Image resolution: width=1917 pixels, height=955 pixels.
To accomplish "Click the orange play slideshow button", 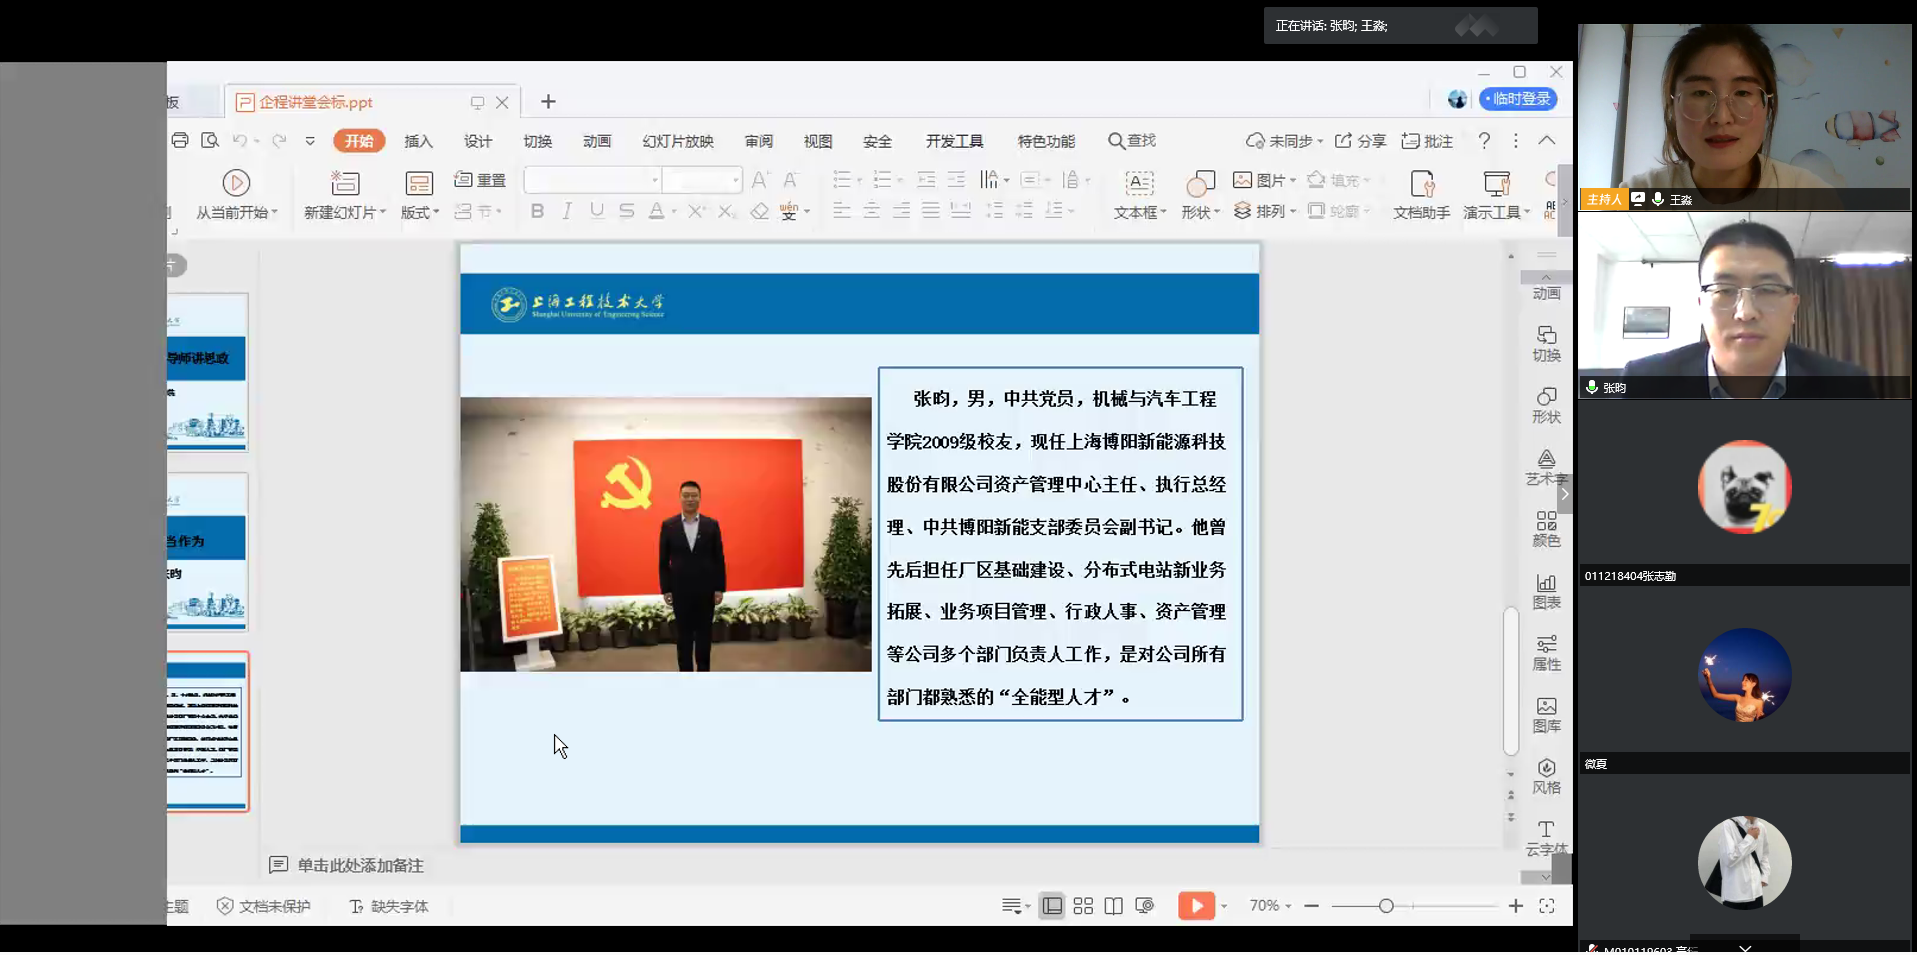I will [1196, 906].
